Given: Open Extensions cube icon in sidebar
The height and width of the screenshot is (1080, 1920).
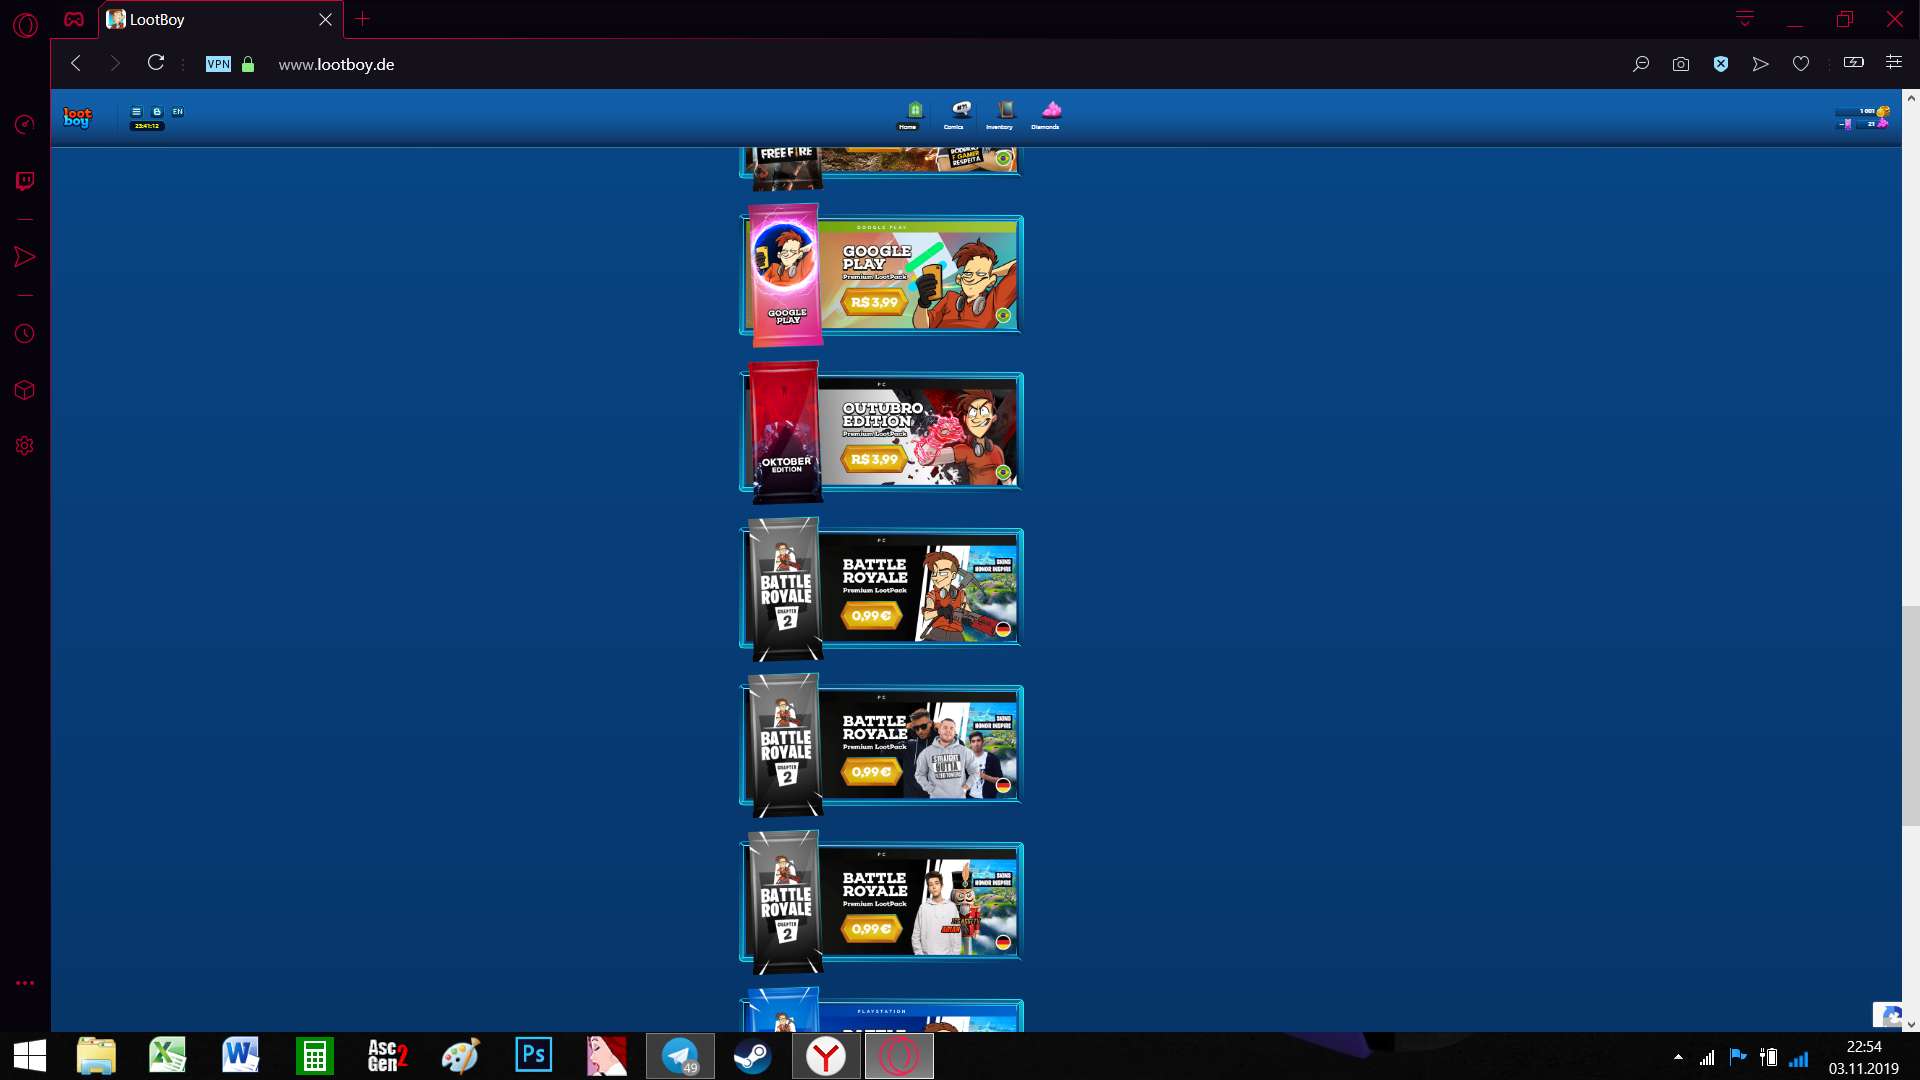Looking at the screenshot, I should point(25,390).
